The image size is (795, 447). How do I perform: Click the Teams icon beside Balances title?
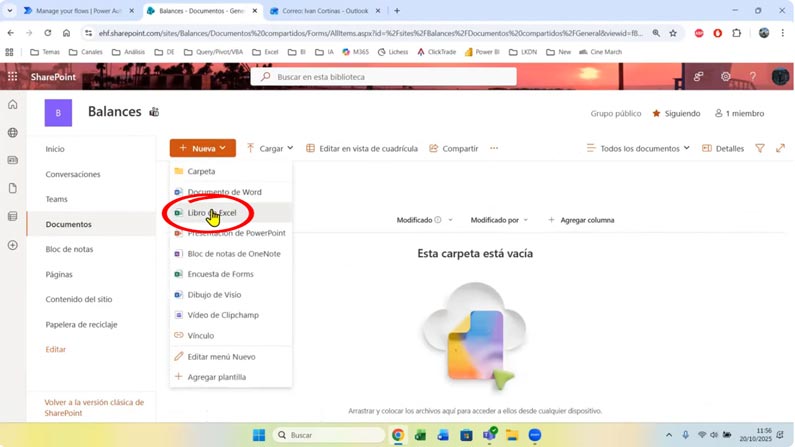154,112
